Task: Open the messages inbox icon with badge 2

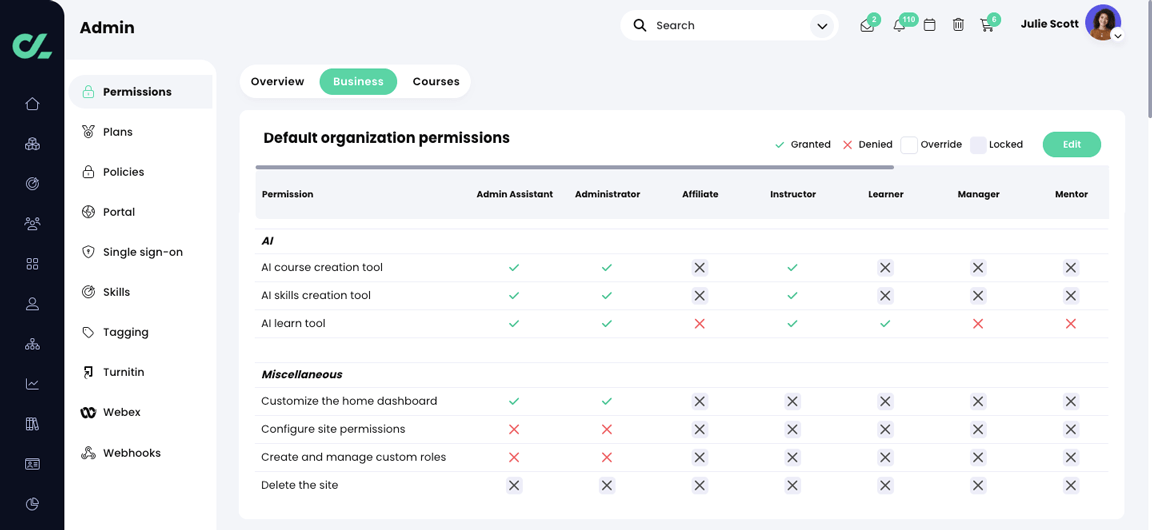Action: click(868, 26)
